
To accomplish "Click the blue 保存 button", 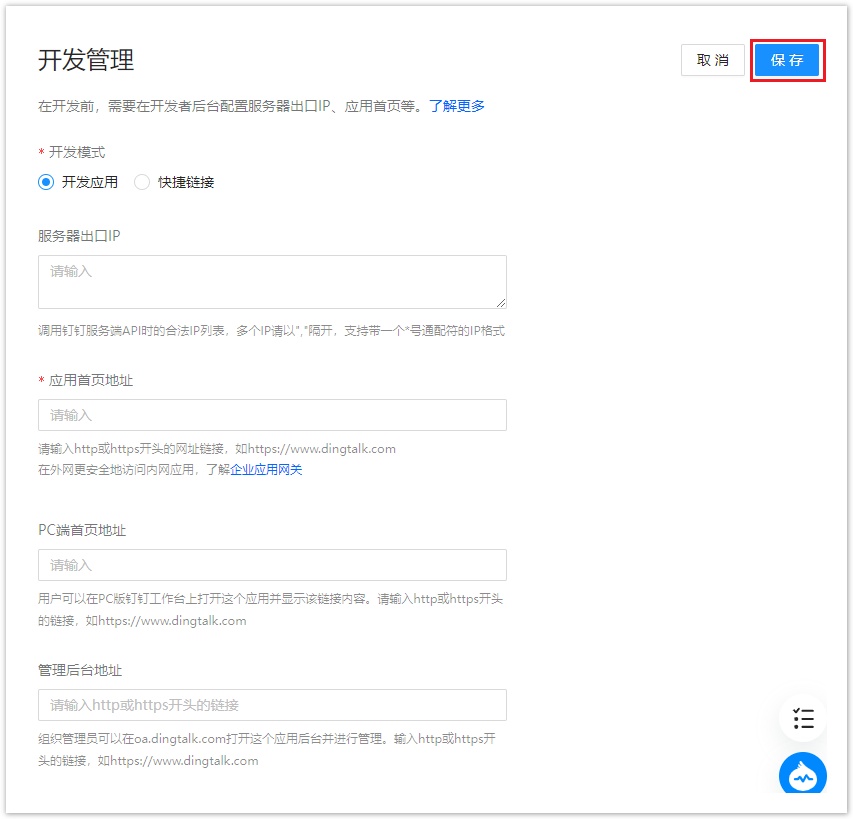I will pyautogui.click(x=787, y=60).
